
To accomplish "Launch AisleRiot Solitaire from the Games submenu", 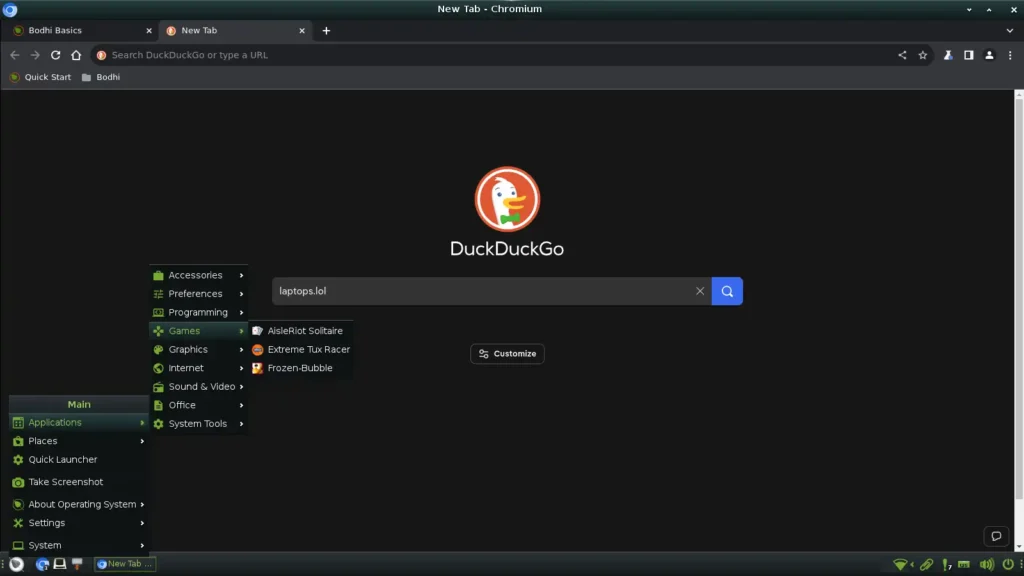I will click(303, 330).
